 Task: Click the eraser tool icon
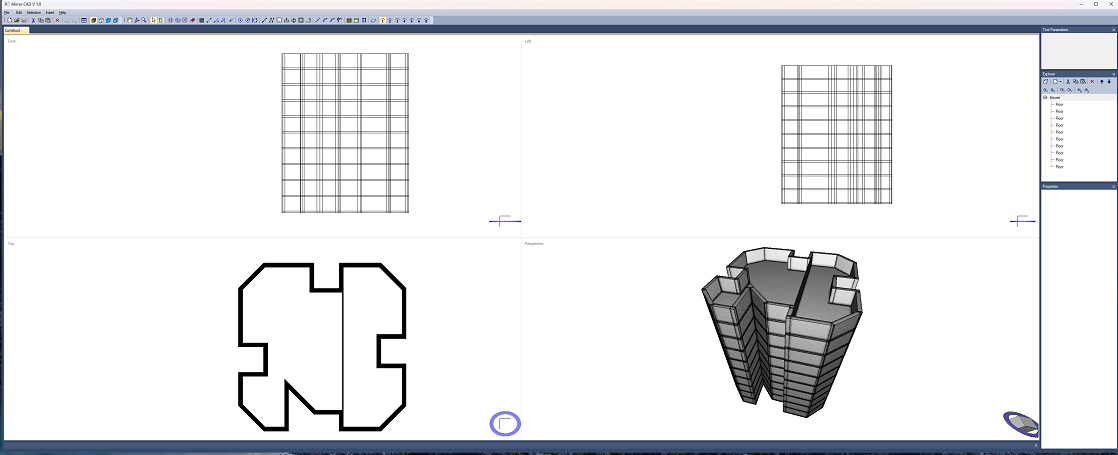click(192, 20)
